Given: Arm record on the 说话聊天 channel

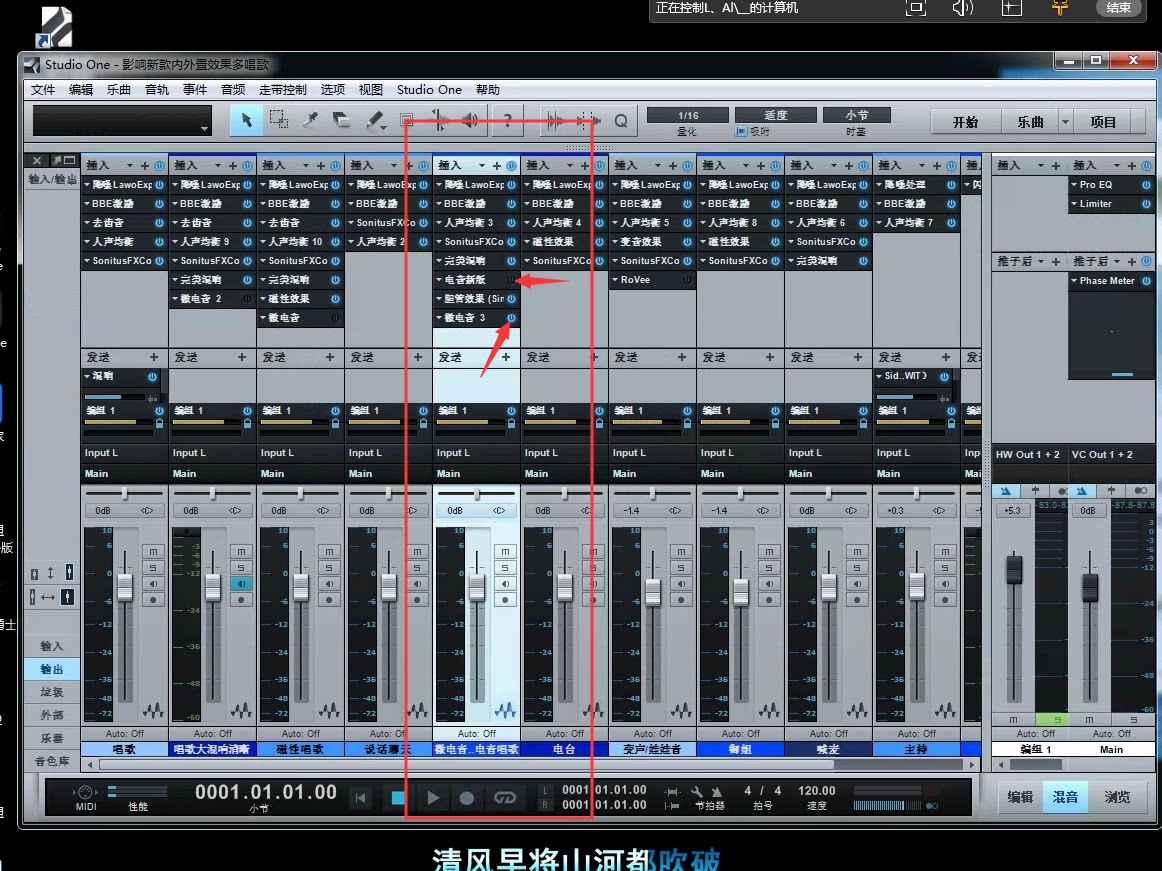Looking at the screenshot, I should tap(417, 600).
